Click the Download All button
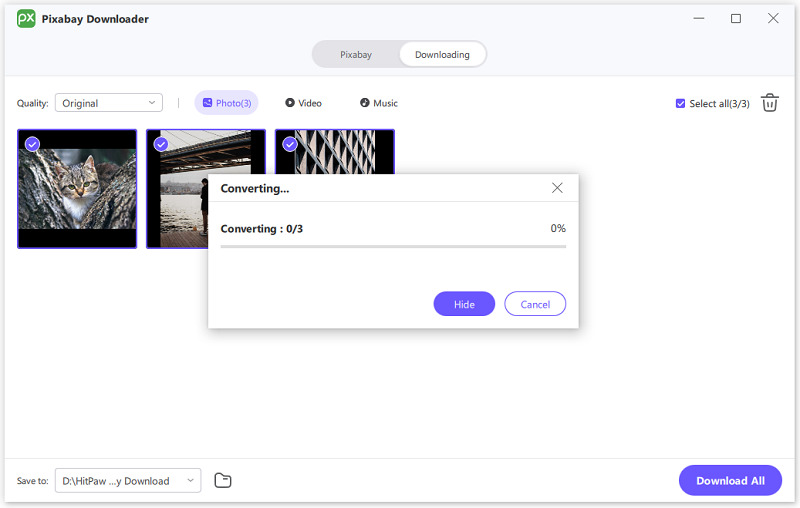This screenshot has height=508, width=800. tap(730, 480)
